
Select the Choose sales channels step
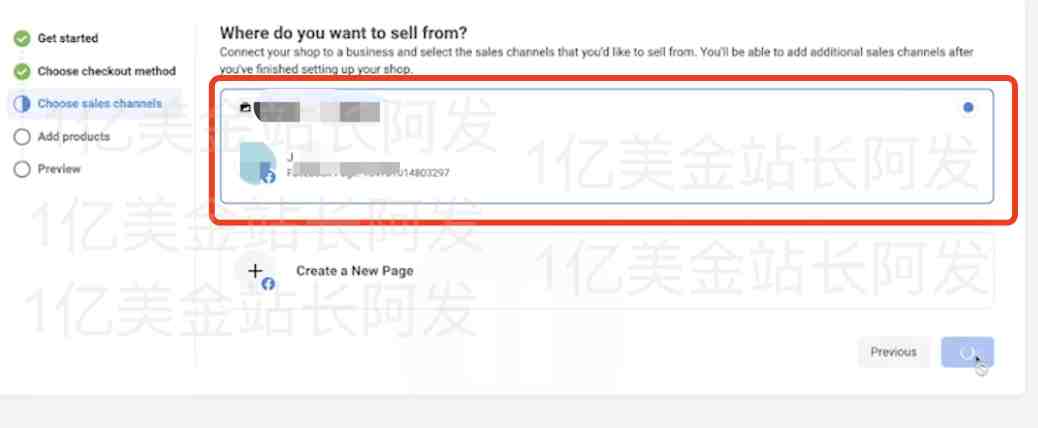click(99, 103)
